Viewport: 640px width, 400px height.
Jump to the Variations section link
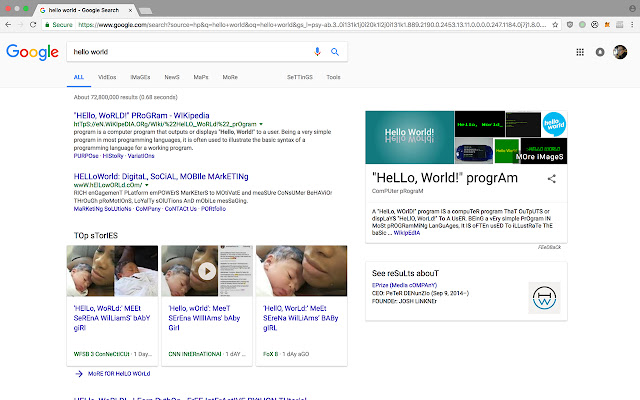coord(141,156)
